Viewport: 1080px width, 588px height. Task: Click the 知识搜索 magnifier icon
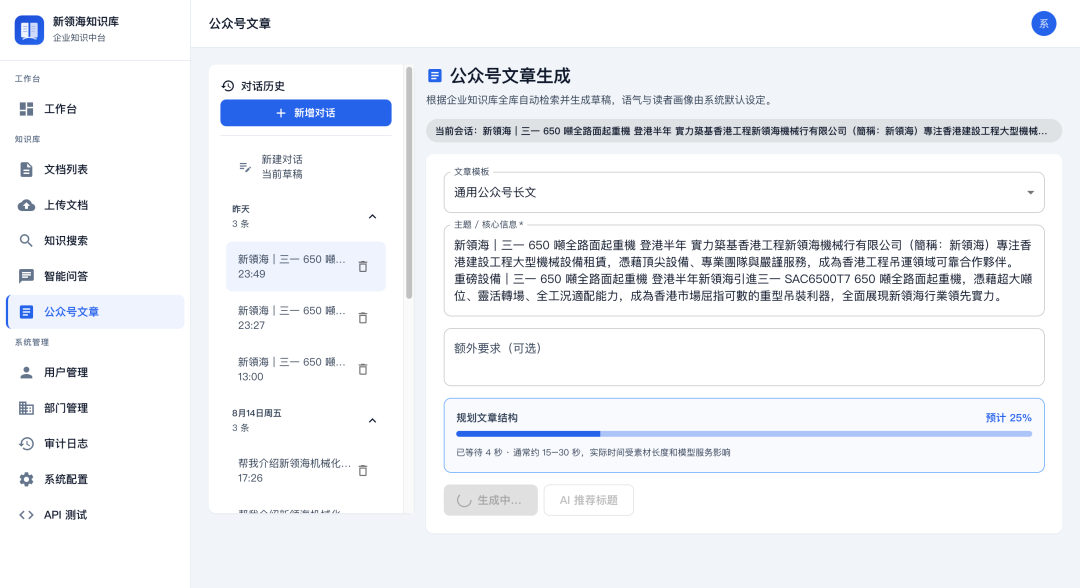click(26, 240)
